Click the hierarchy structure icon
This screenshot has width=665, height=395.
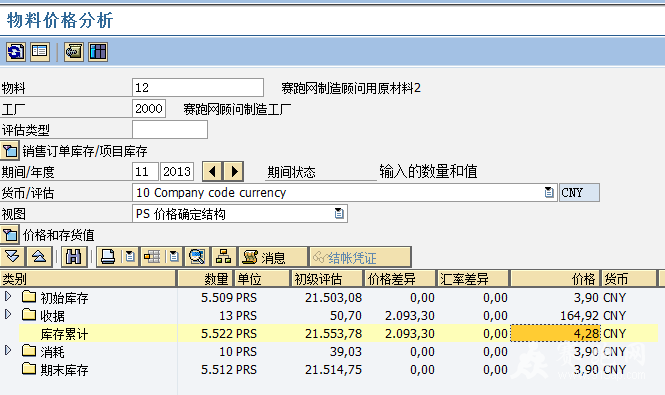(224, 257)
